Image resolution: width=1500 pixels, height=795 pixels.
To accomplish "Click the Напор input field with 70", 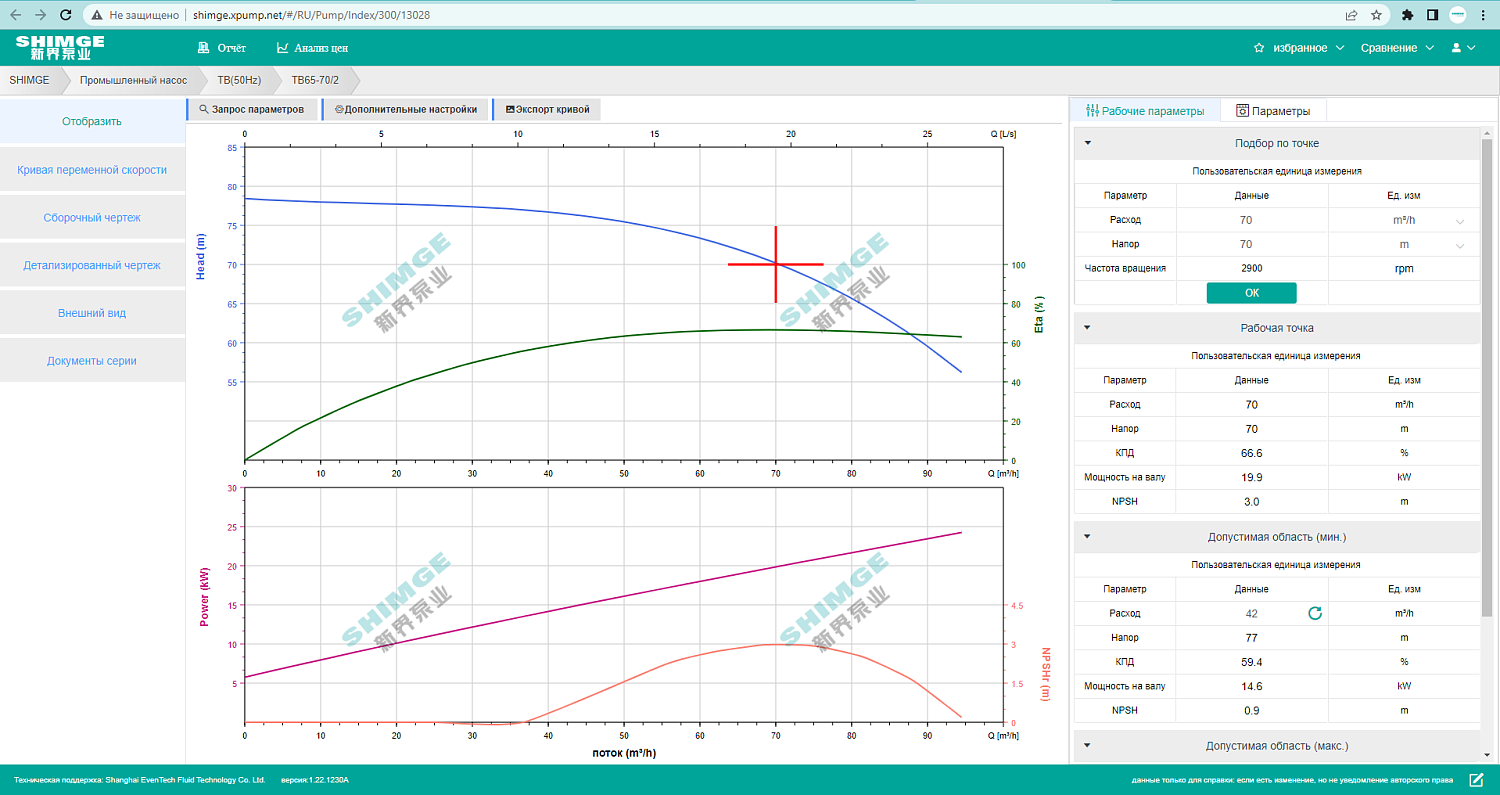I will point(1252,244).
